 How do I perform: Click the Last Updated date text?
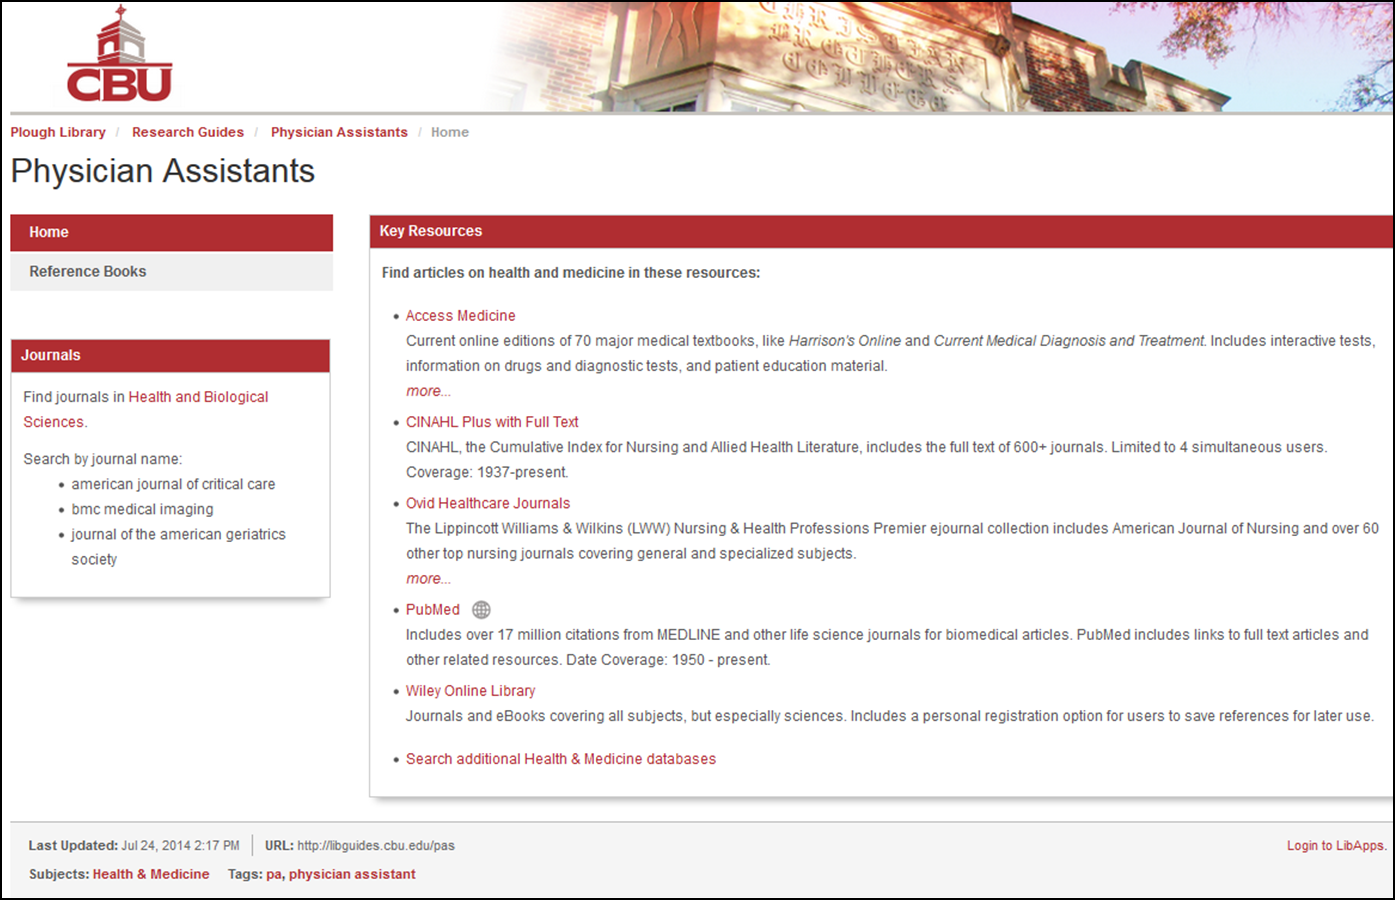click(x=181, y=846)
